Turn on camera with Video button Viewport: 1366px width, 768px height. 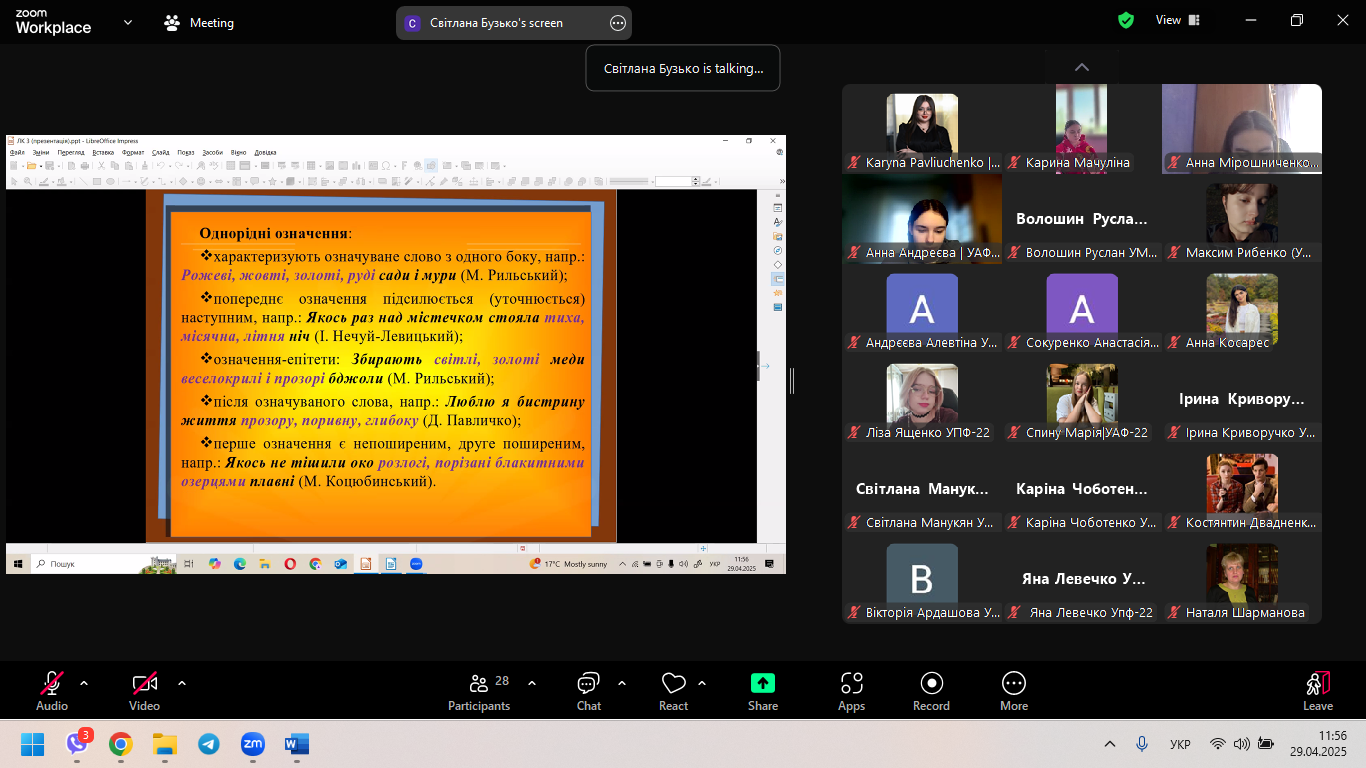pos(144,690)
